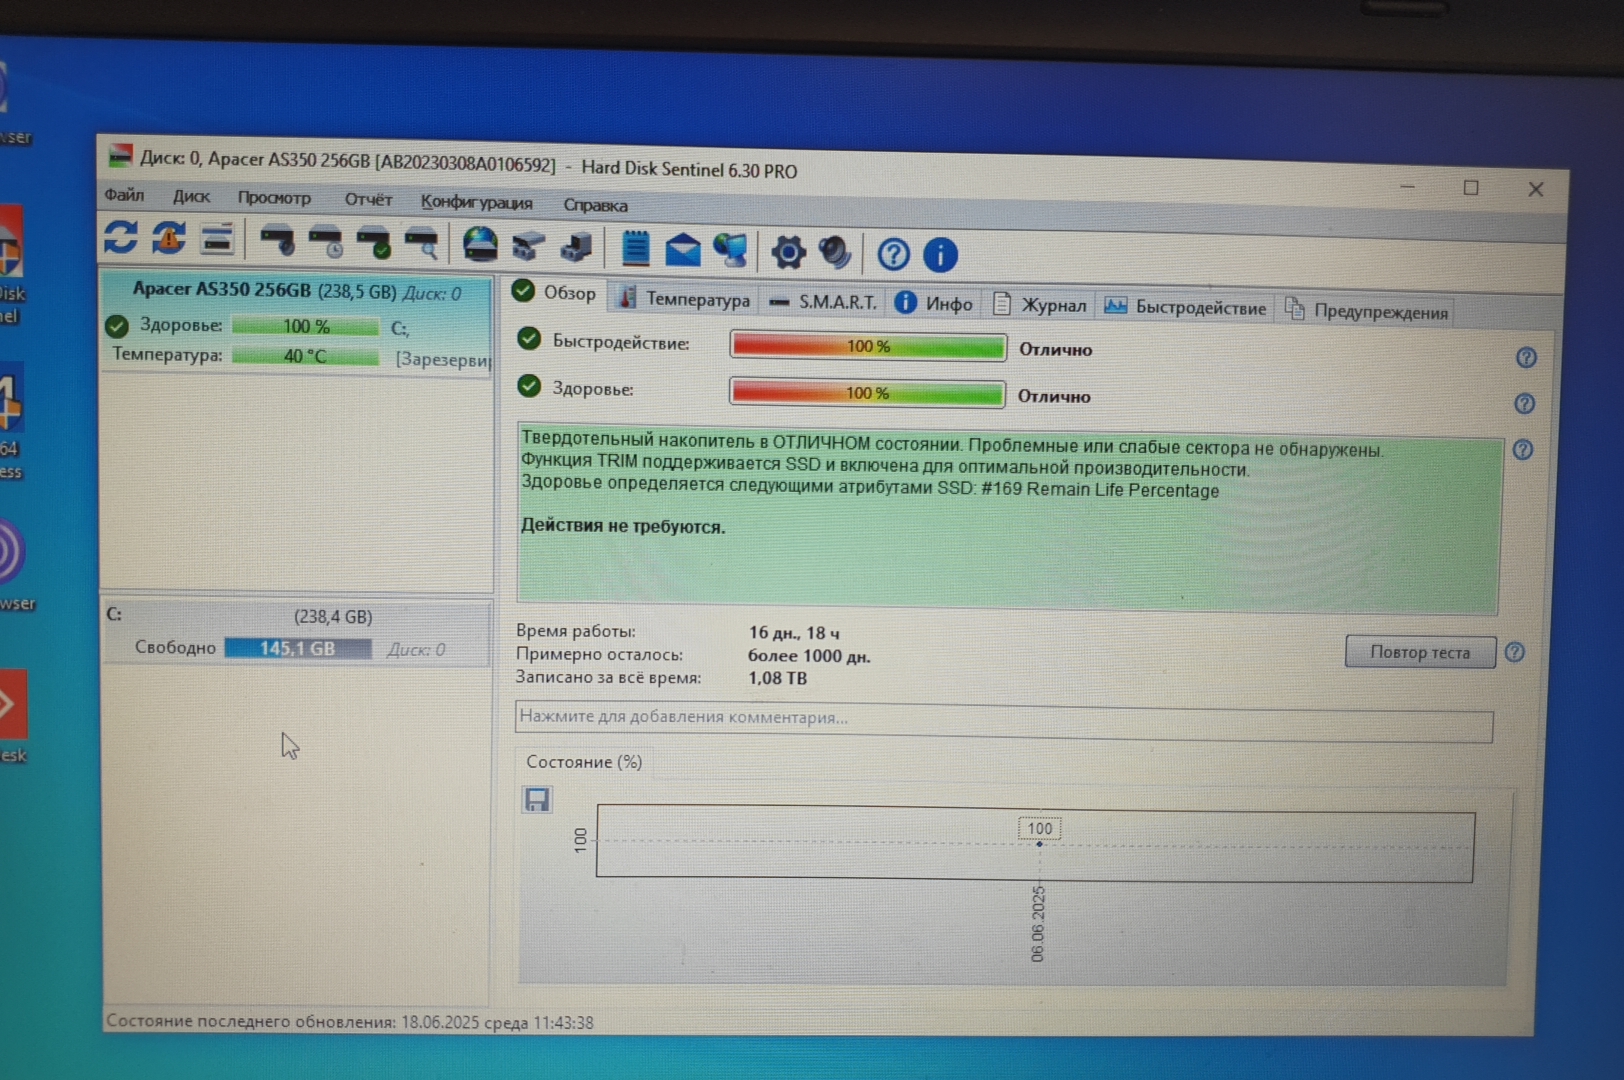Click the first drive test toolbar icon

click(277, 241)
